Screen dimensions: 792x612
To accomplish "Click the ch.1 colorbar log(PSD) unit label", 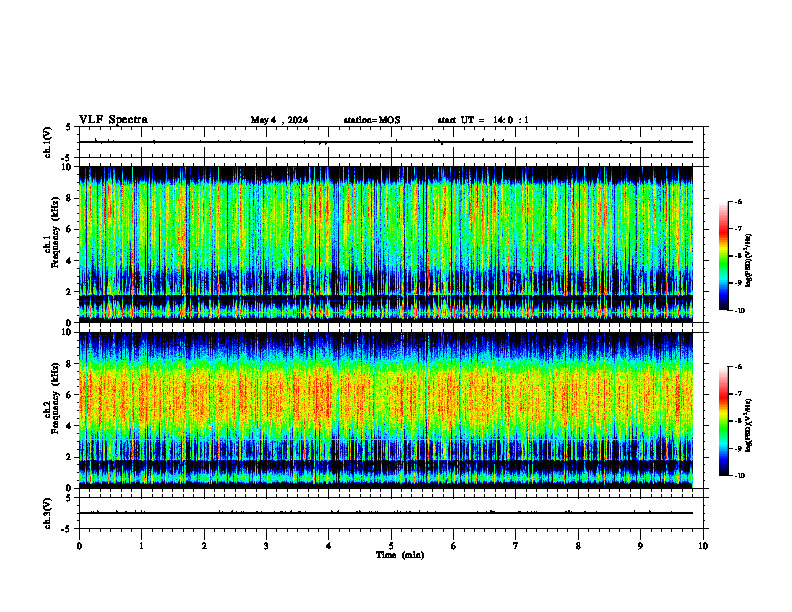I will coord(748,260).
